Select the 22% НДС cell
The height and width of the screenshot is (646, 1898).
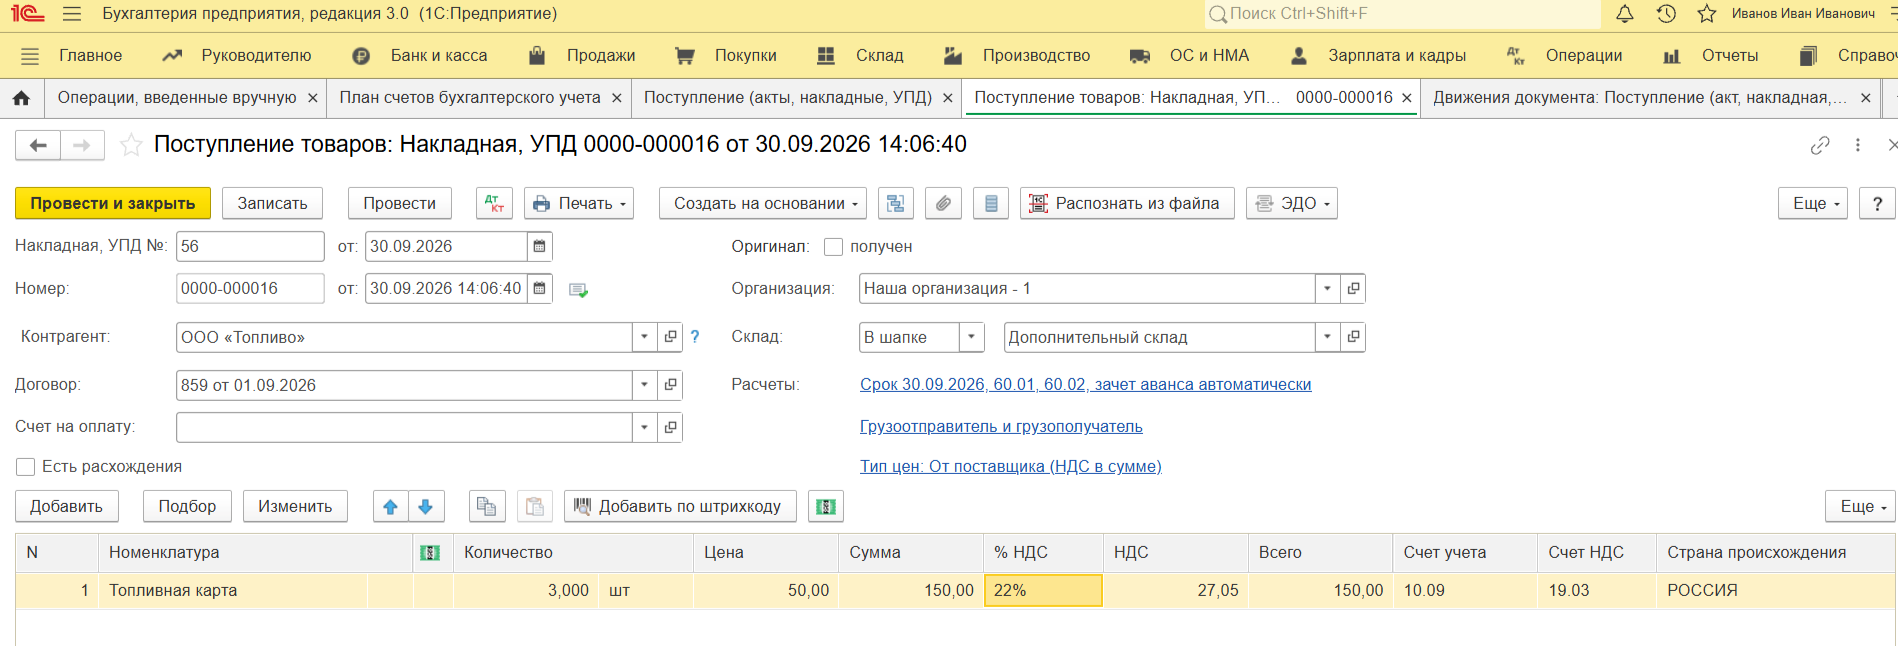point(1043,591)
